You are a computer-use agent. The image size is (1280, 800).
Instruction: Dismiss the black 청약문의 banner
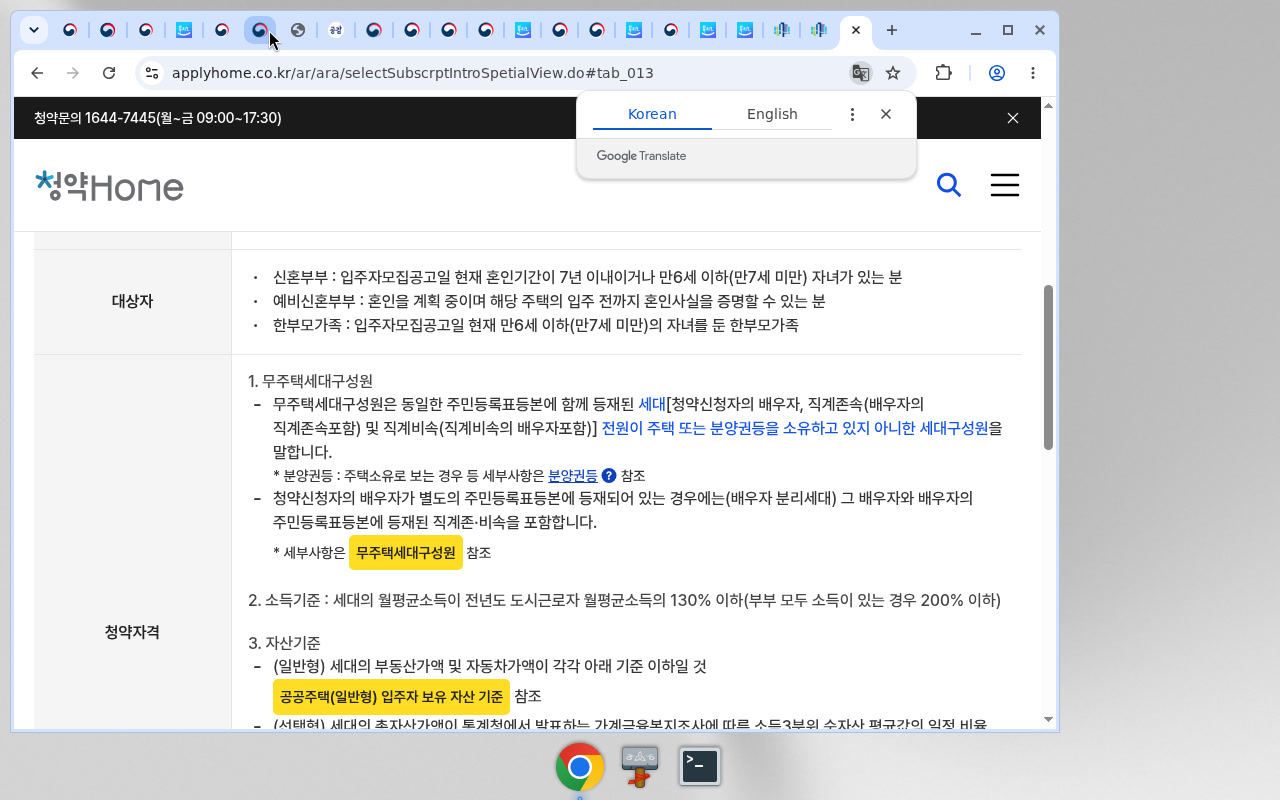(1013, 118)
